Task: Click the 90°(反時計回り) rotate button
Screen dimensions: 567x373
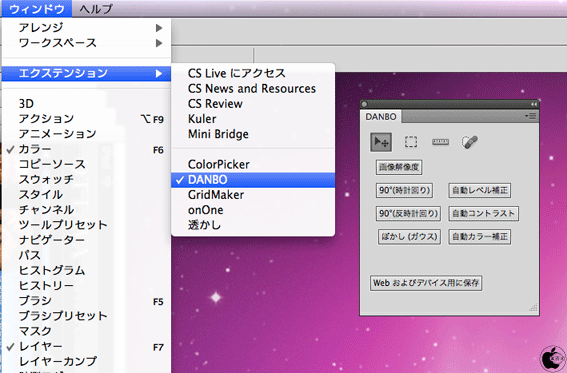Action: coord(409,214)
